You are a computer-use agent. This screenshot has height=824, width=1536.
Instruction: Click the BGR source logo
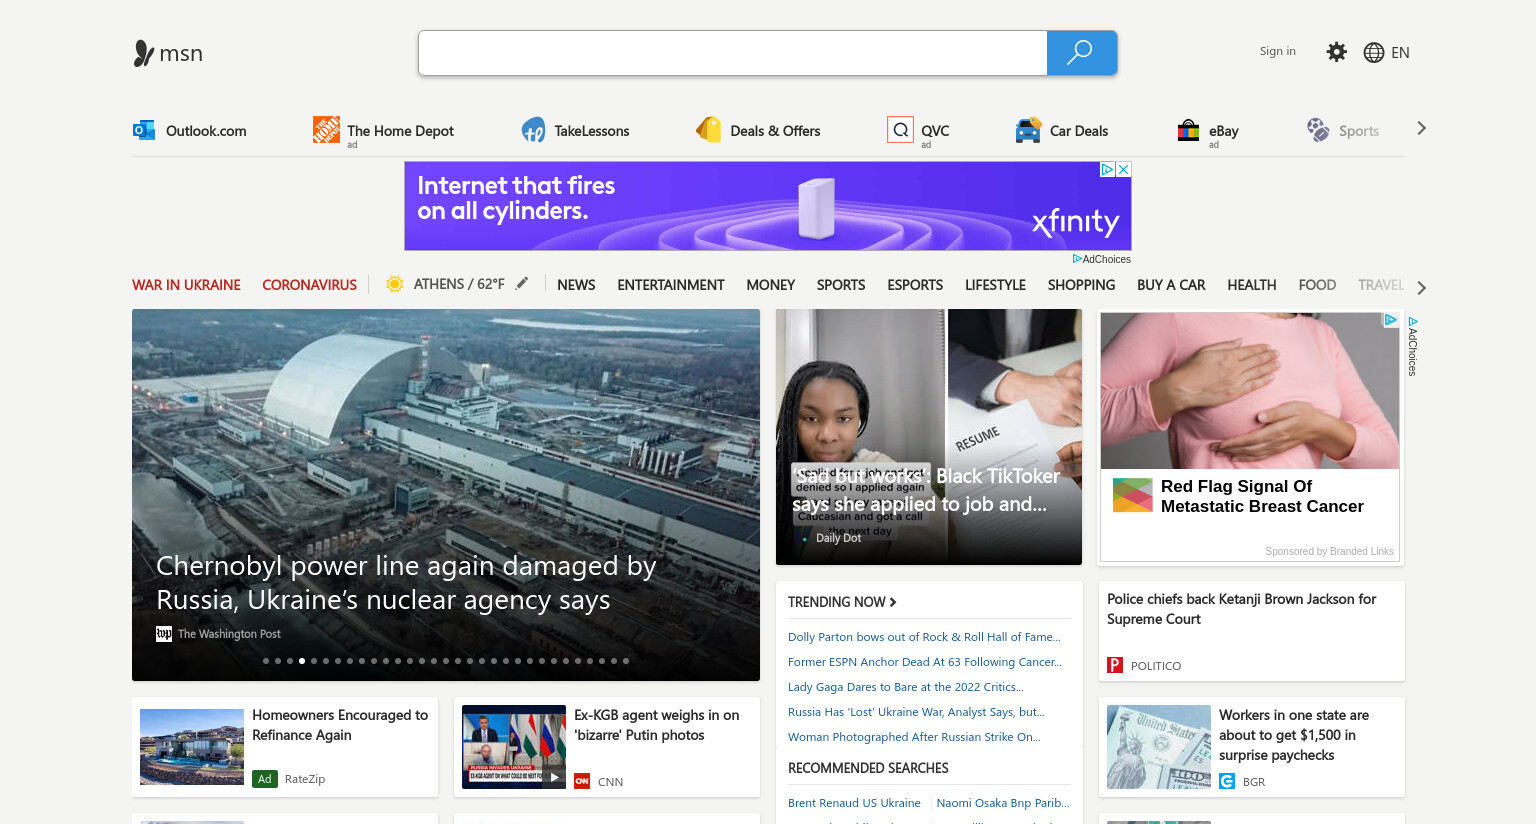click(x=1227, y=781)
